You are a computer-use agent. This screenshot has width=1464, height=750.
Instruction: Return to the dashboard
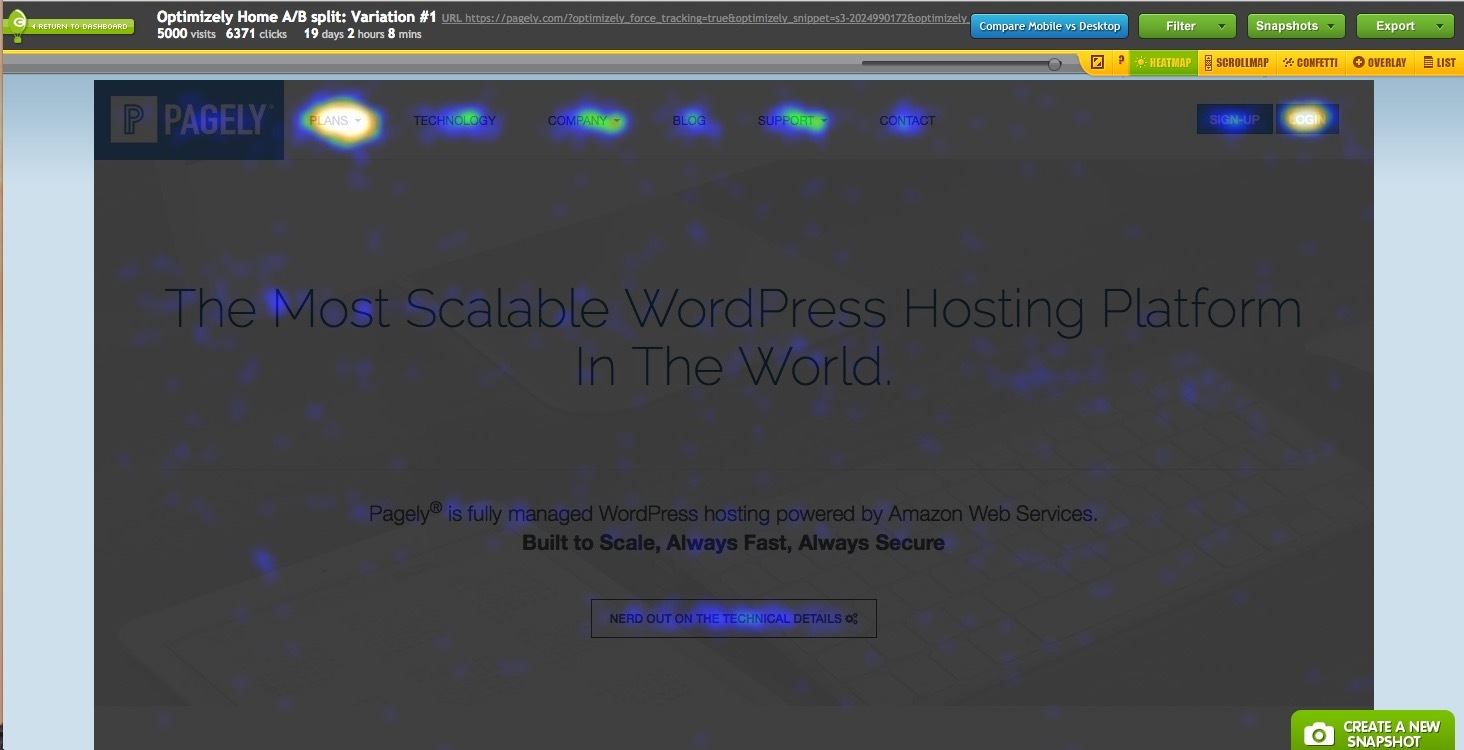tap(80, 26)
